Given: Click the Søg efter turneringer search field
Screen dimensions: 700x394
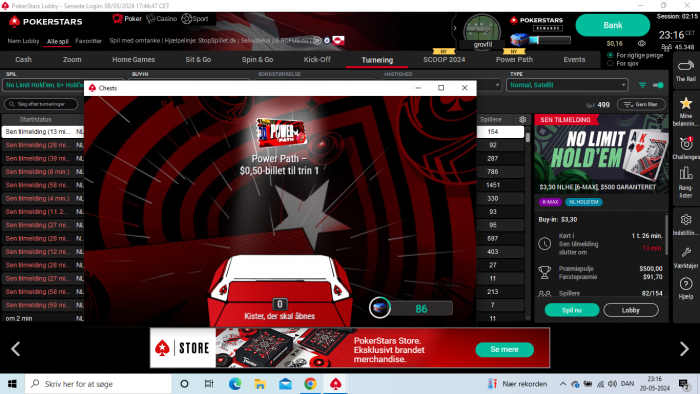Looking at the screenshot, I should (41, 104).
